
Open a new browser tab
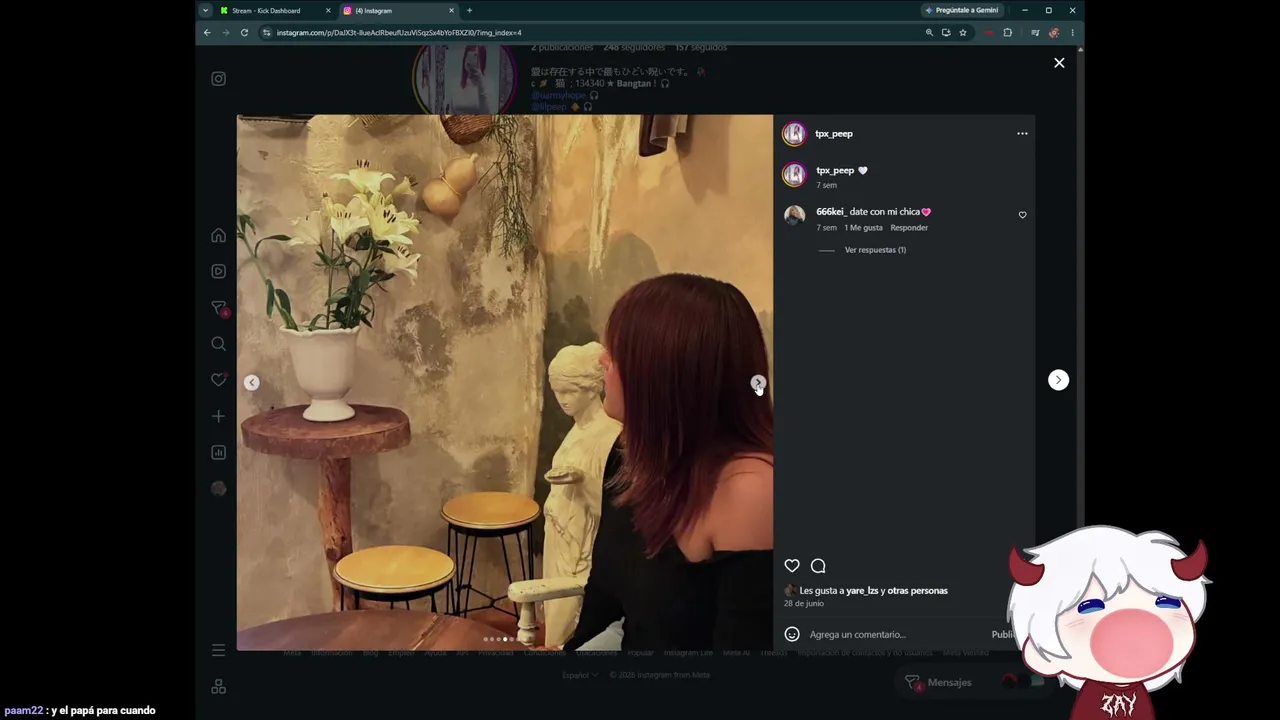click(469, 11)
